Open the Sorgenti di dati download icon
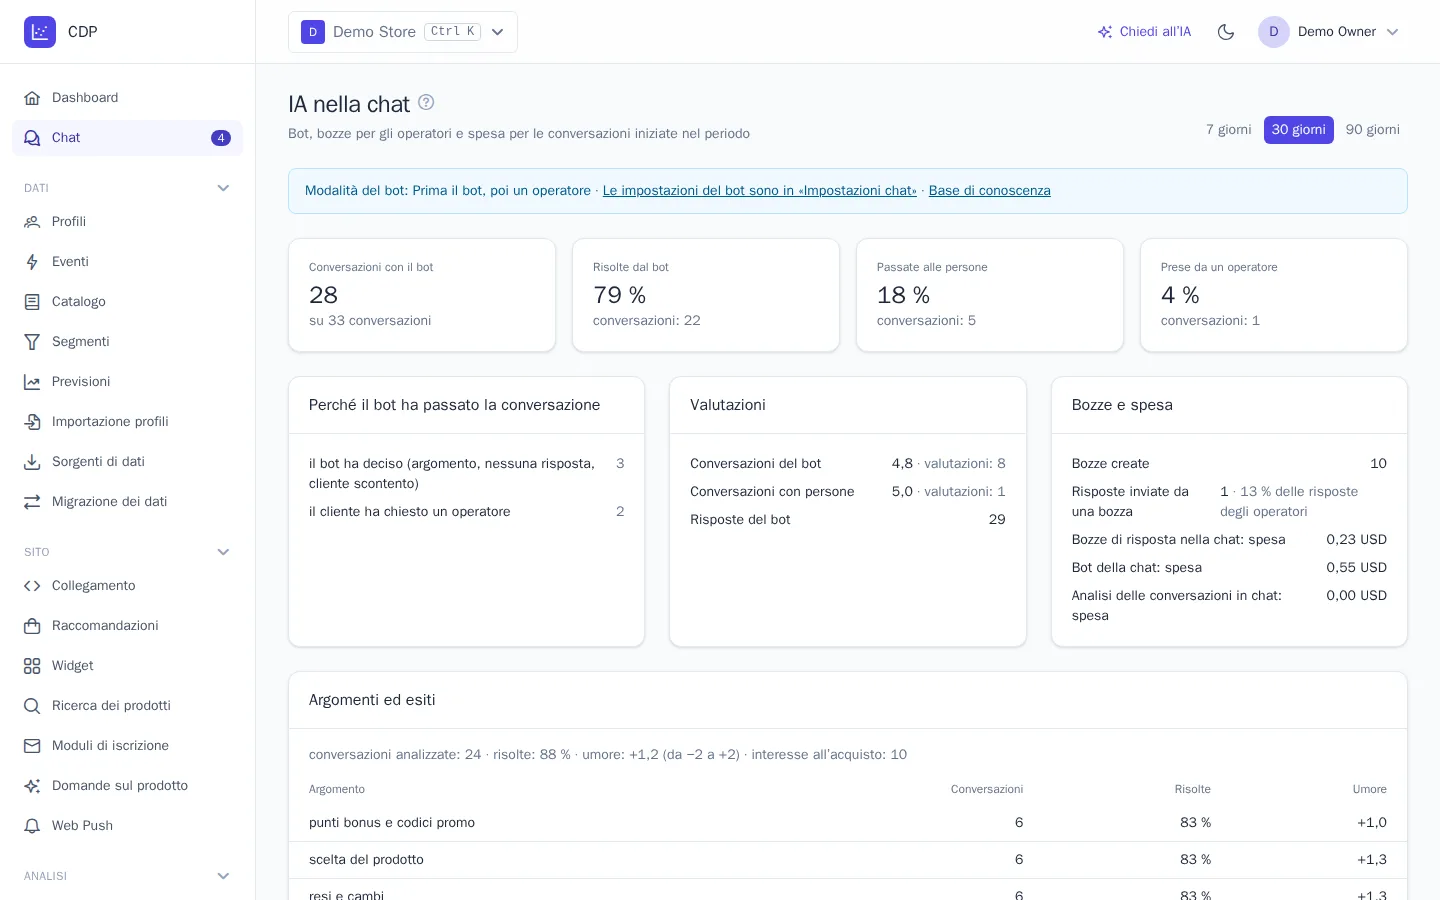Image resolution: width=1440 pixels, height=900 pixels. 32,462
